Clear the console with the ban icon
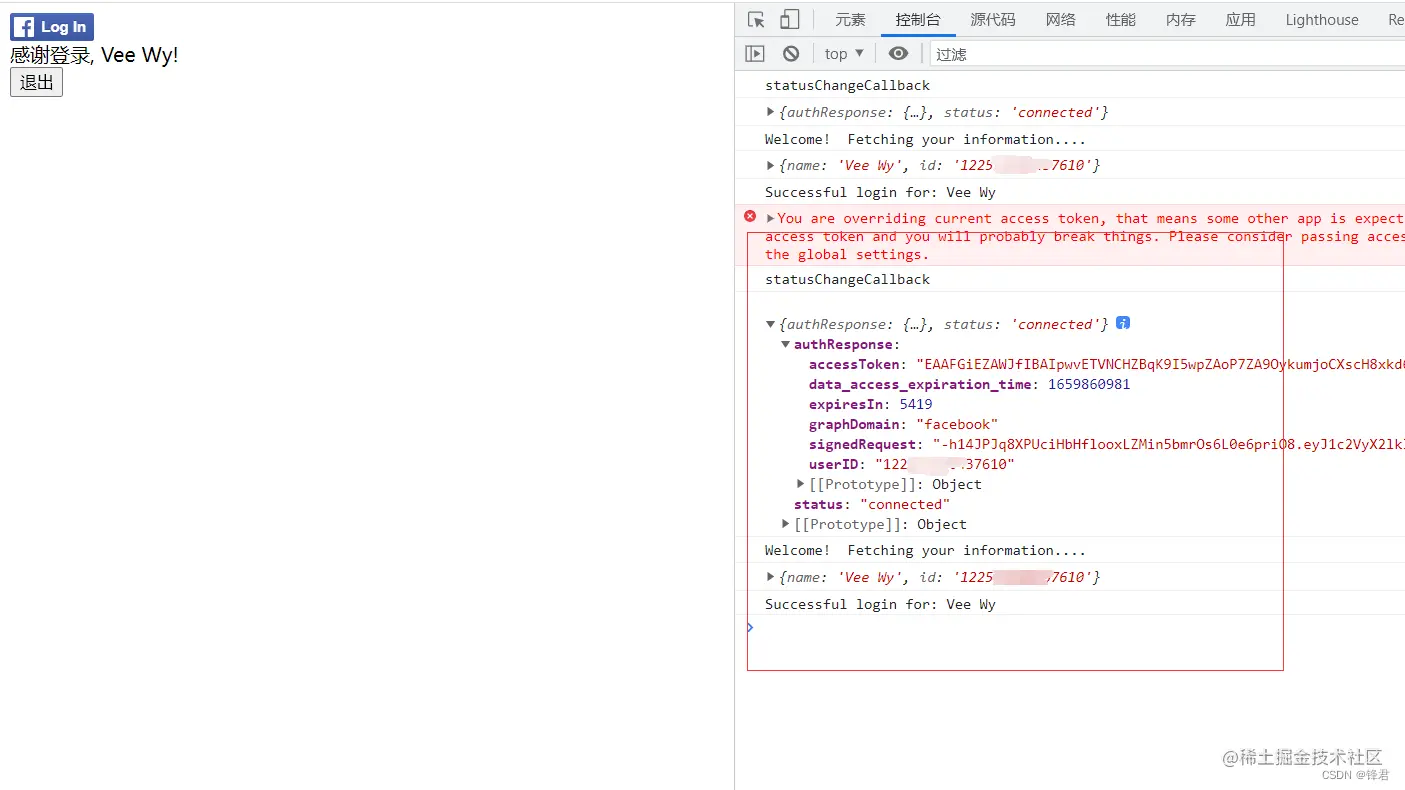Screen dimensions: 1405x790 (791, 54)
